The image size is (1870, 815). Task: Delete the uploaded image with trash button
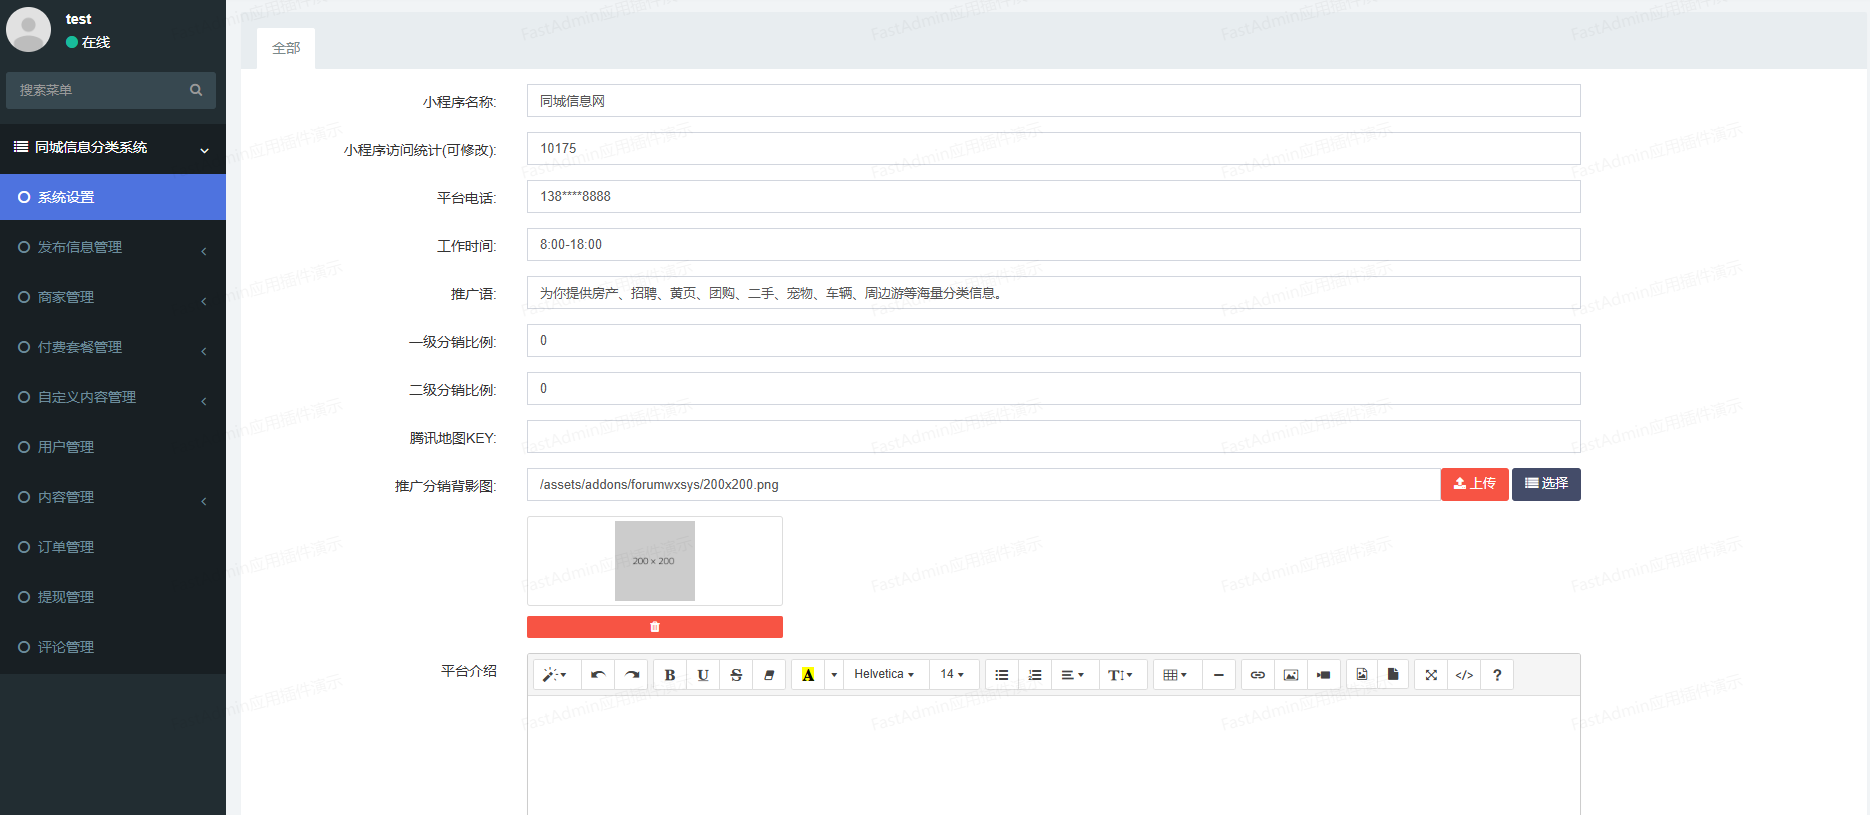tap(654, 627)
